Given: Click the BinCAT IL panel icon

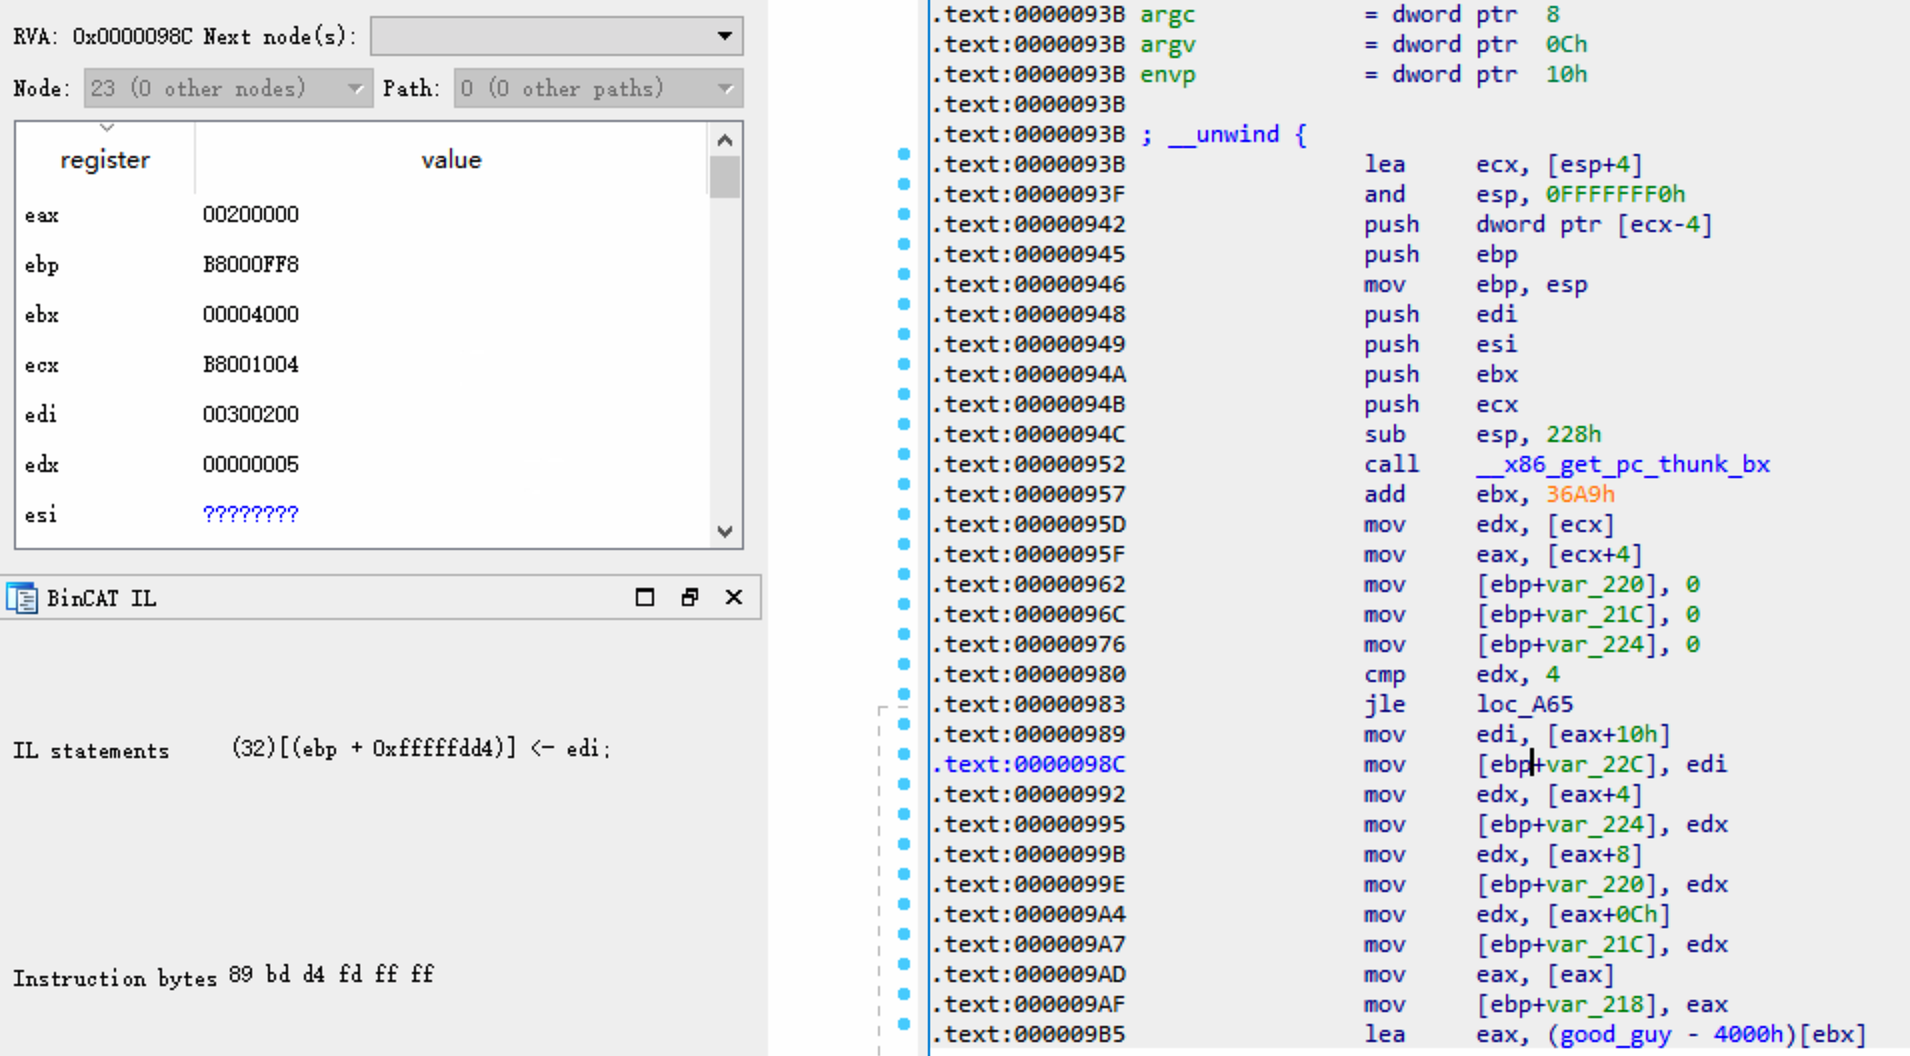Looking at the screenshot, I should tap(22, 598).
